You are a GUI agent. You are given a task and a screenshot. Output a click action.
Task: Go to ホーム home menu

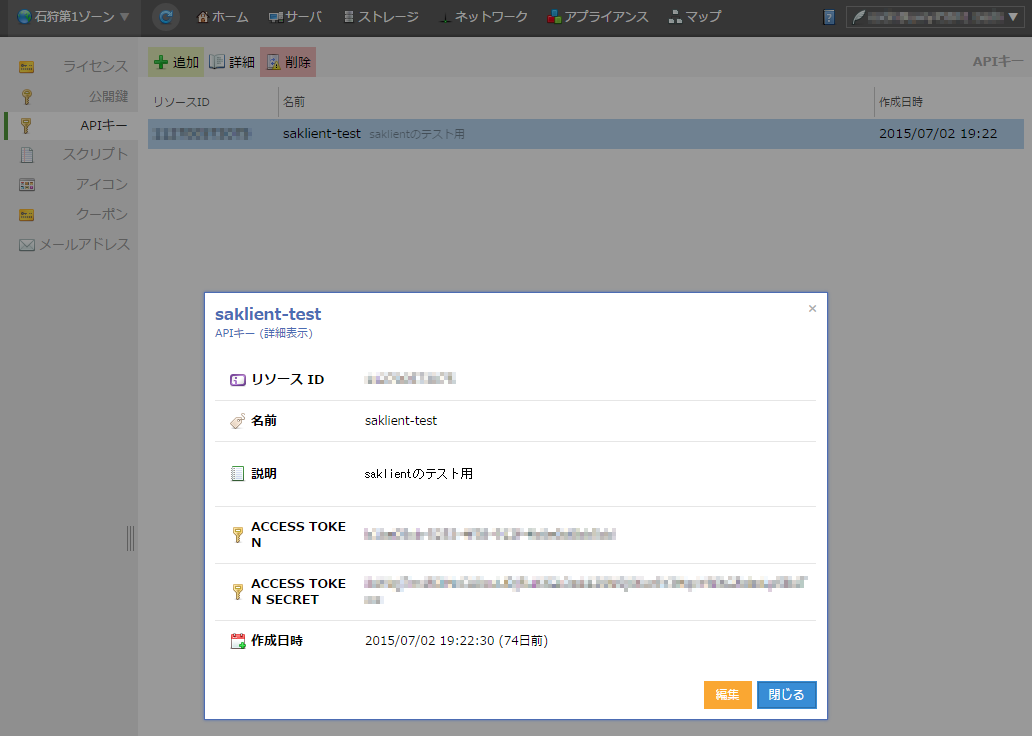[x=222, y=17]
